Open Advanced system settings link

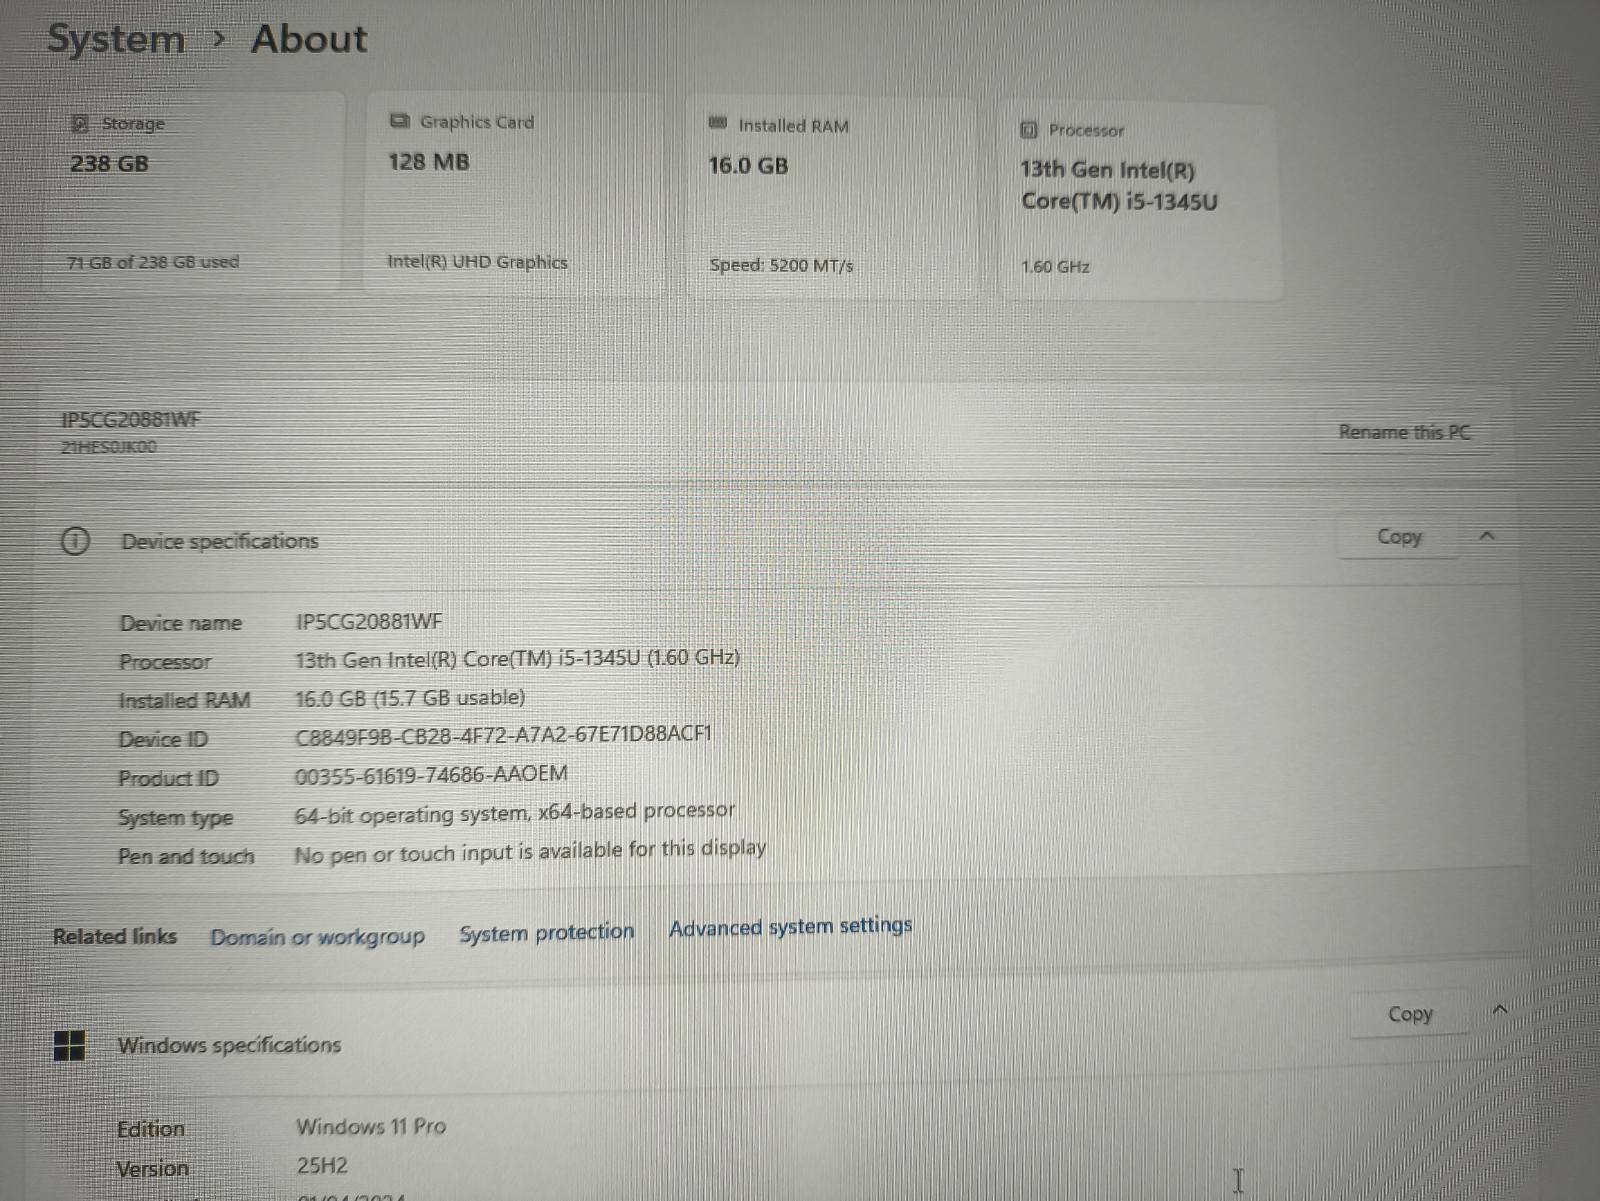790,927
